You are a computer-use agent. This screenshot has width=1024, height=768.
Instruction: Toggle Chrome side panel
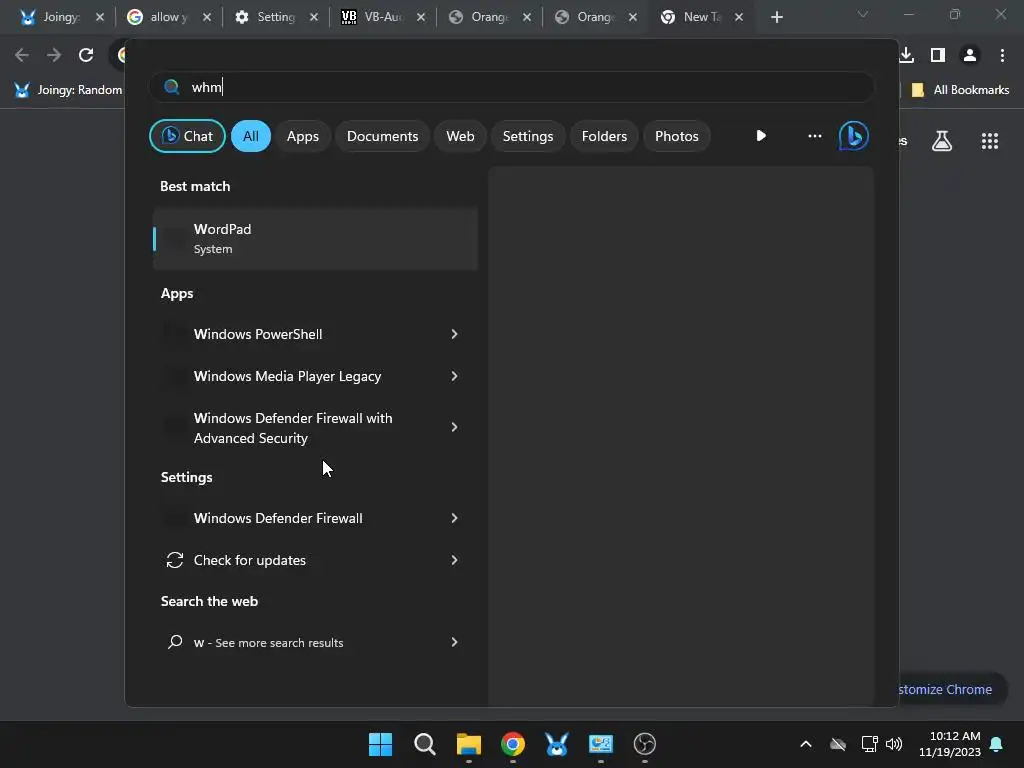point(938,55)
